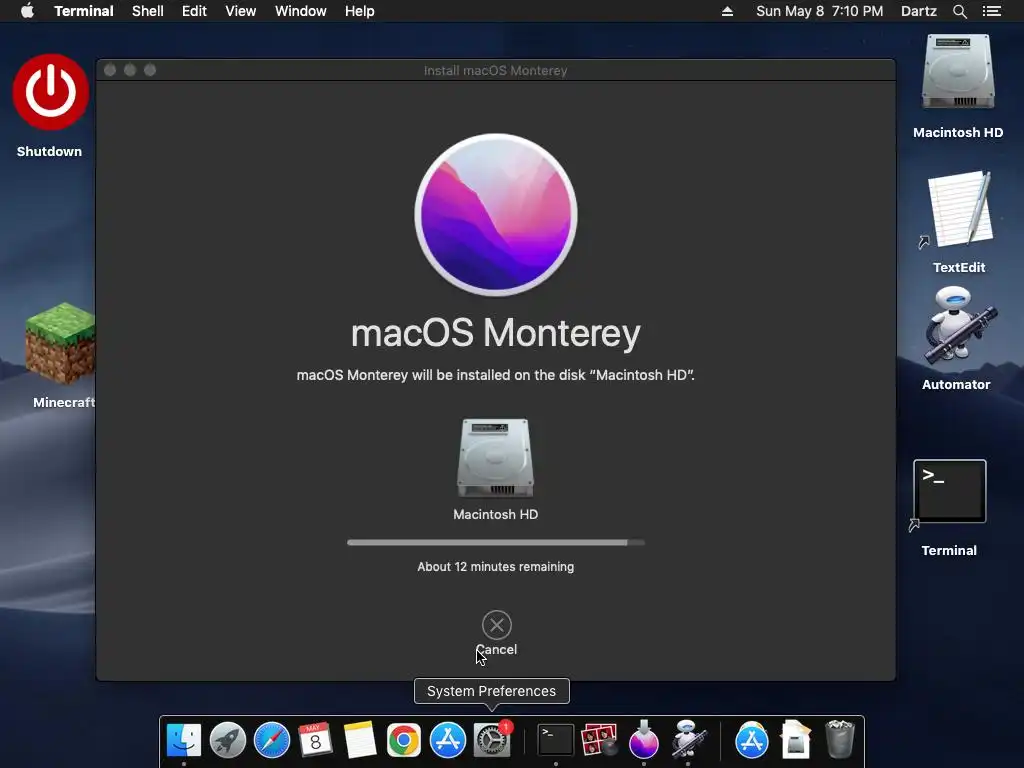Select the Minecraft desktop icon
This screenshot has height=768, width=1024.
click(x=60, y=343)
